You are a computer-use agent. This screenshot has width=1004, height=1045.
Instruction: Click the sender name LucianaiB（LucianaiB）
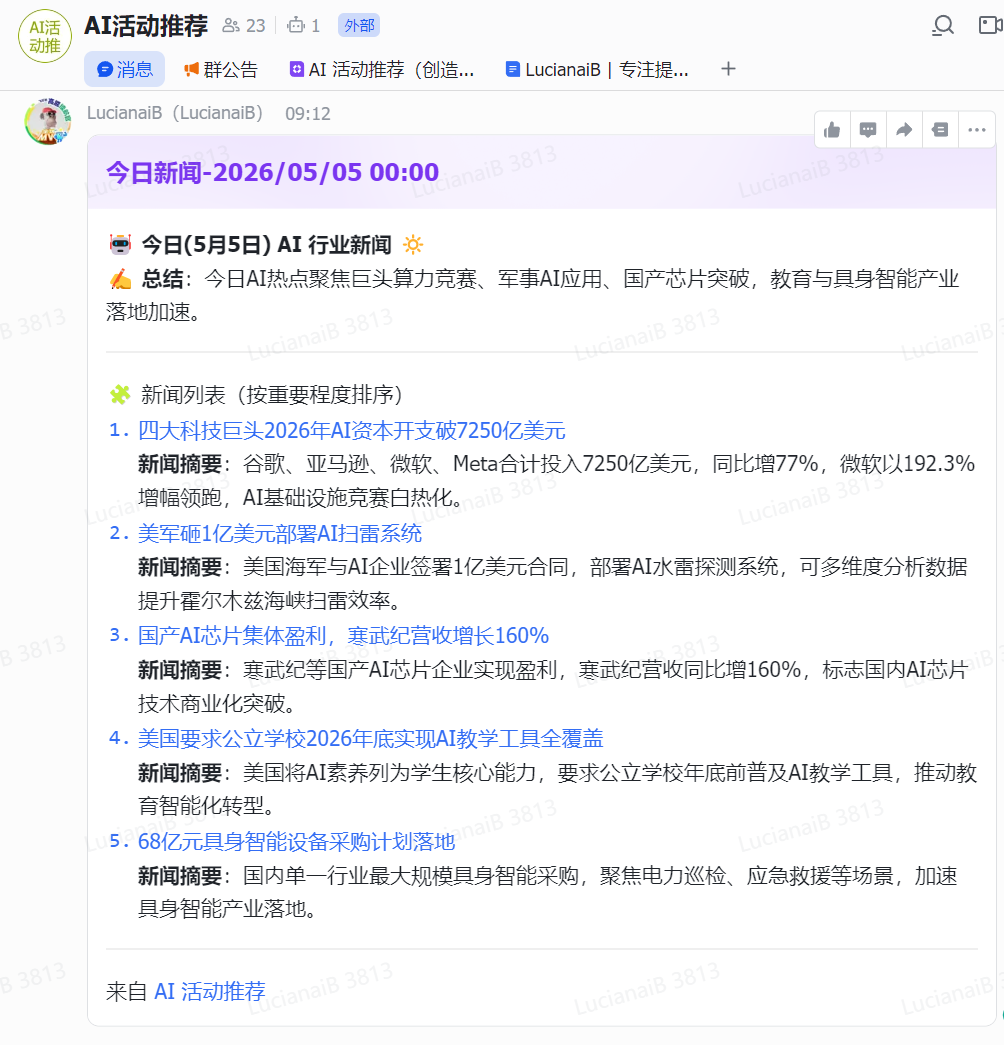175,113
